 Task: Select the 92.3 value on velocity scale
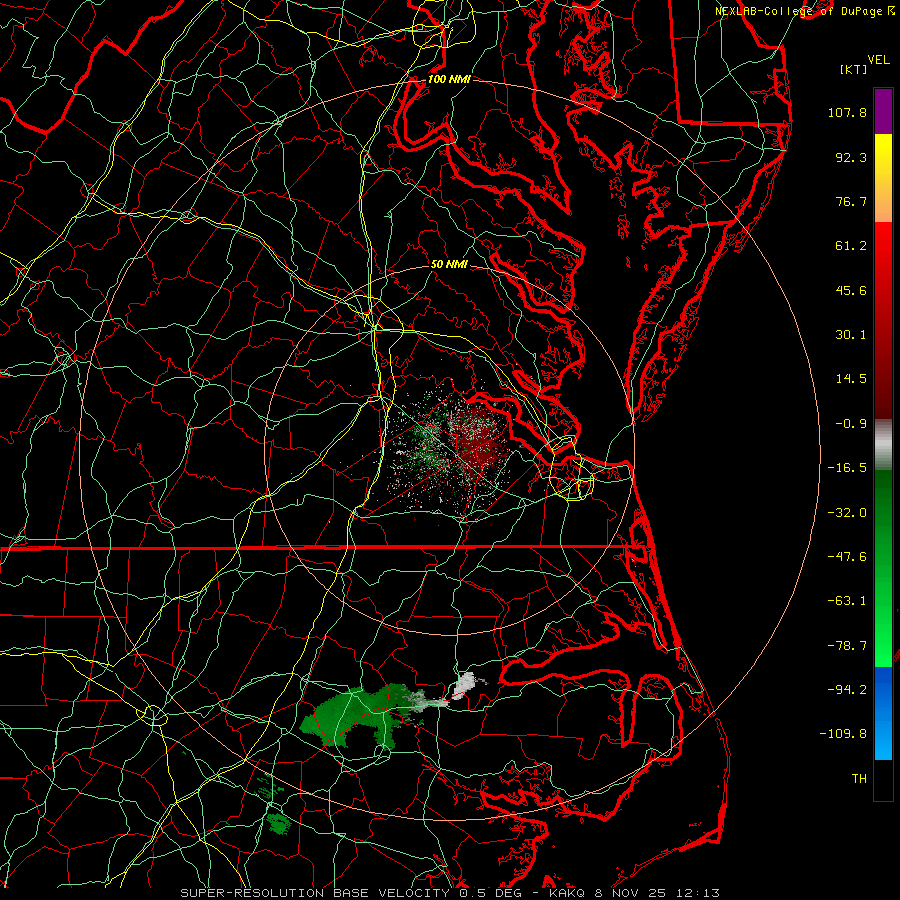[851, 157]
